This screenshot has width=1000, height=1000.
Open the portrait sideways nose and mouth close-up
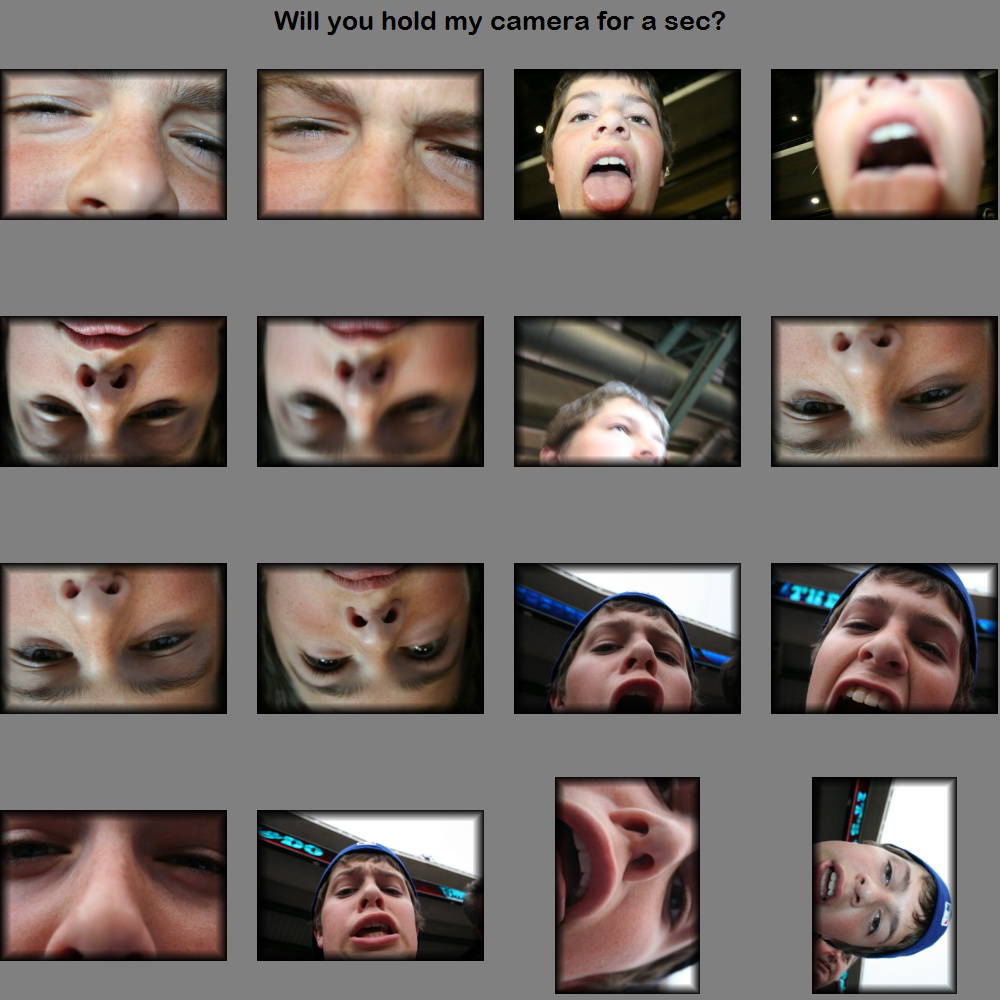click(x=627, y=885)
